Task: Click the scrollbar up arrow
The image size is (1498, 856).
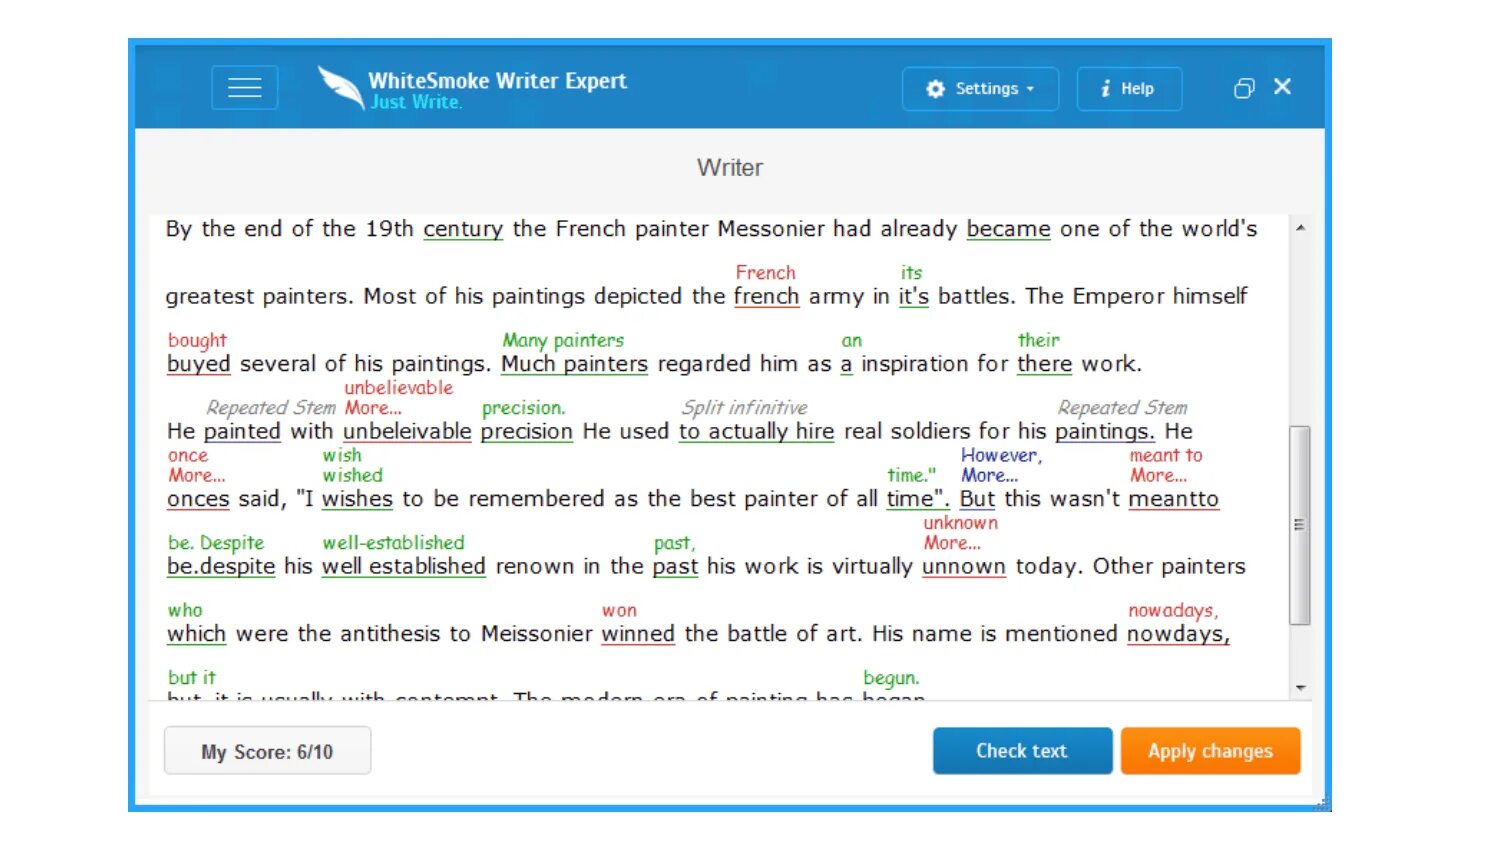Action: click(x=1300, y=228)
